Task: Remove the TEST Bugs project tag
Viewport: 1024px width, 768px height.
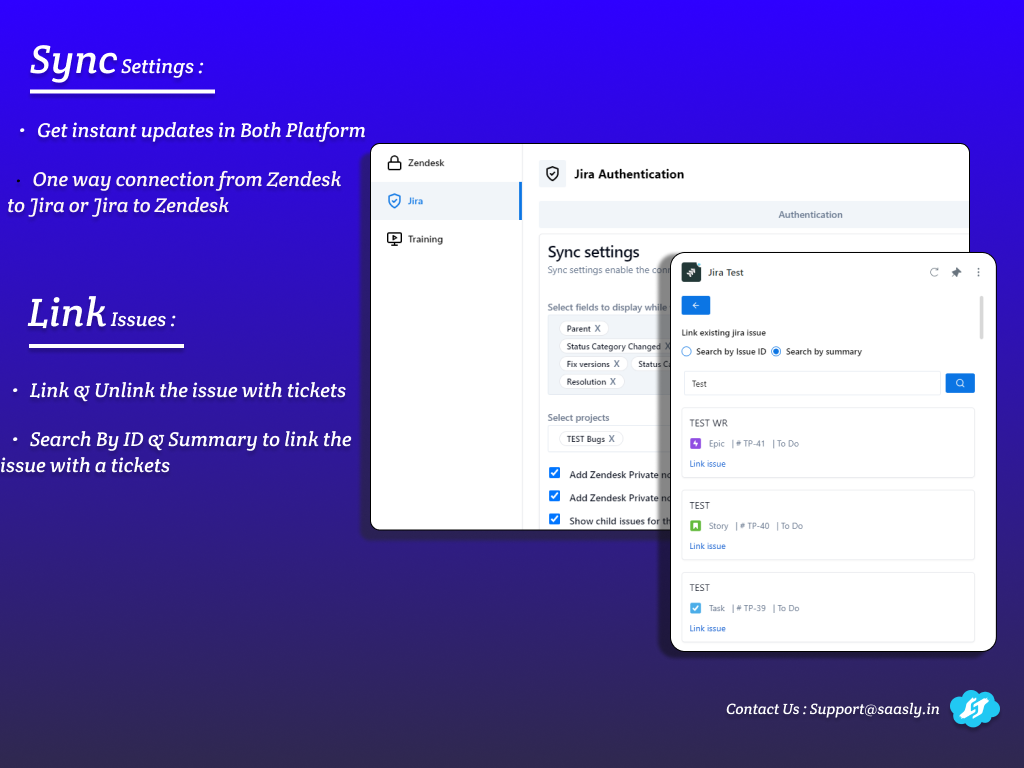Action: coord(612,439)
